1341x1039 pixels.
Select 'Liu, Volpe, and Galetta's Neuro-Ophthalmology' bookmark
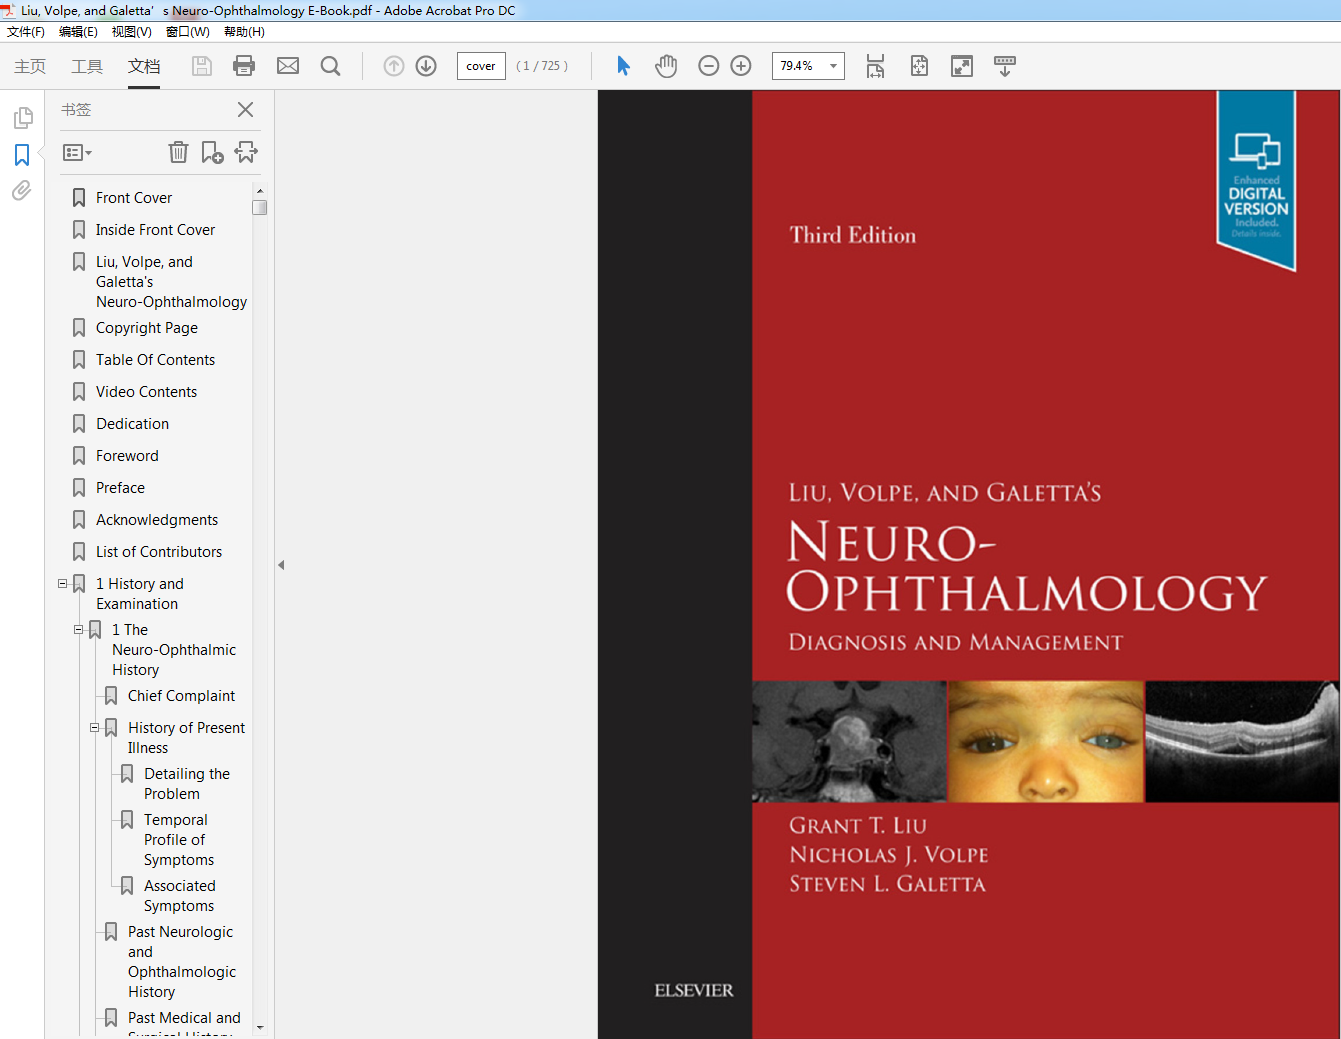coord(171,282)
